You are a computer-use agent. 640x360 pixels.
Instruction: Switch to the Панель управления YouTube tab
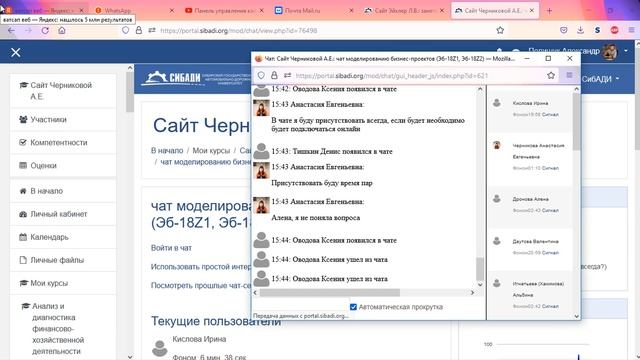pos(224,11)
